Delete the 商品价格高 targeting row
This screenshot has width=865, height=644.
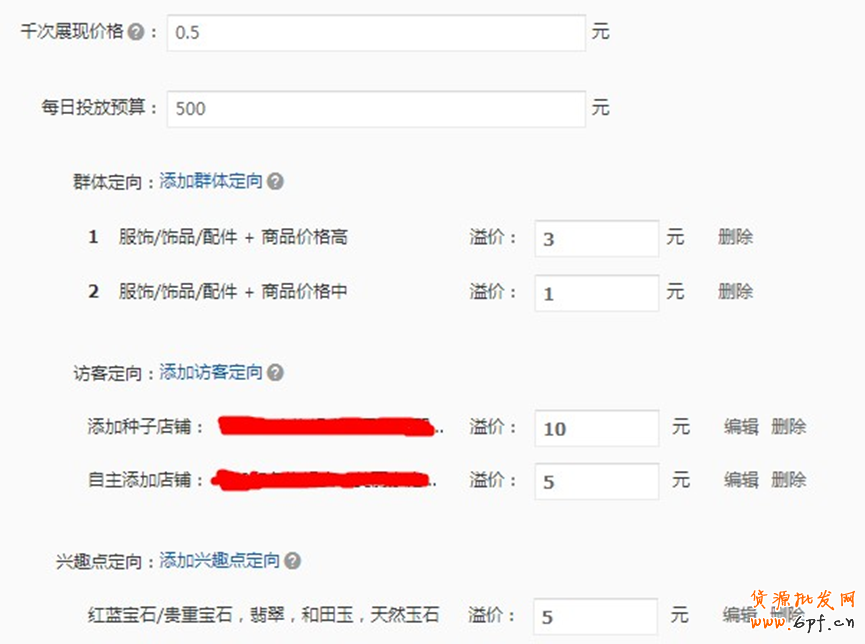(735, 237)
